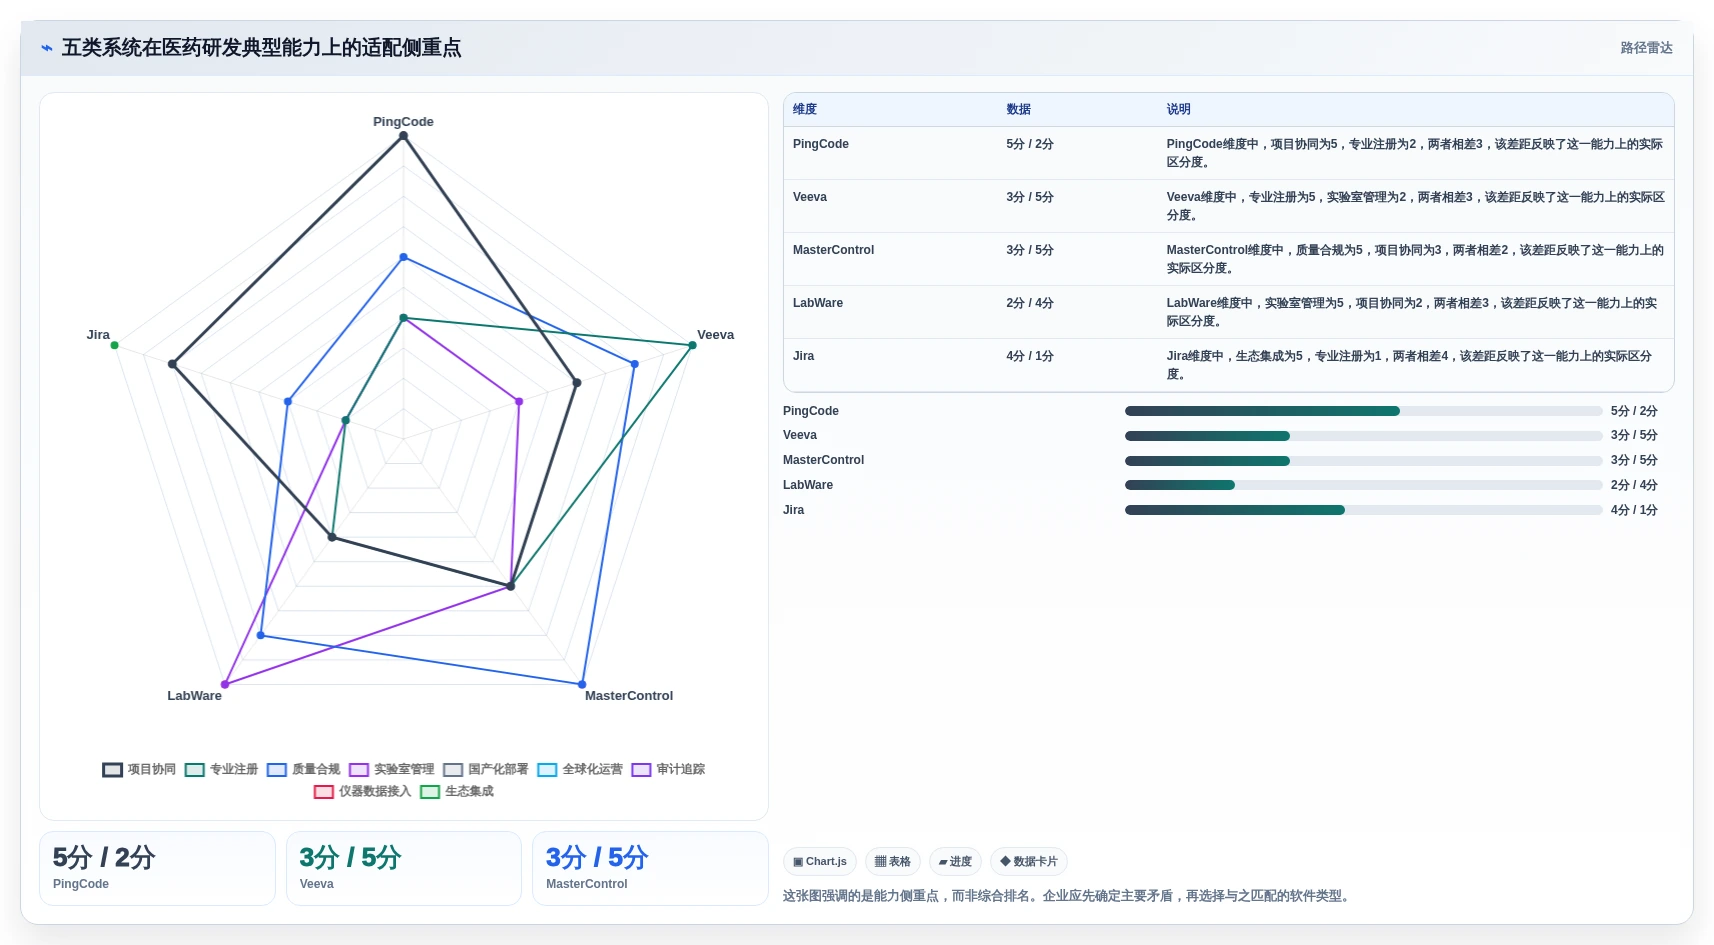
Task: Click the LabWare axis label on radar
Action: (194, 696)
